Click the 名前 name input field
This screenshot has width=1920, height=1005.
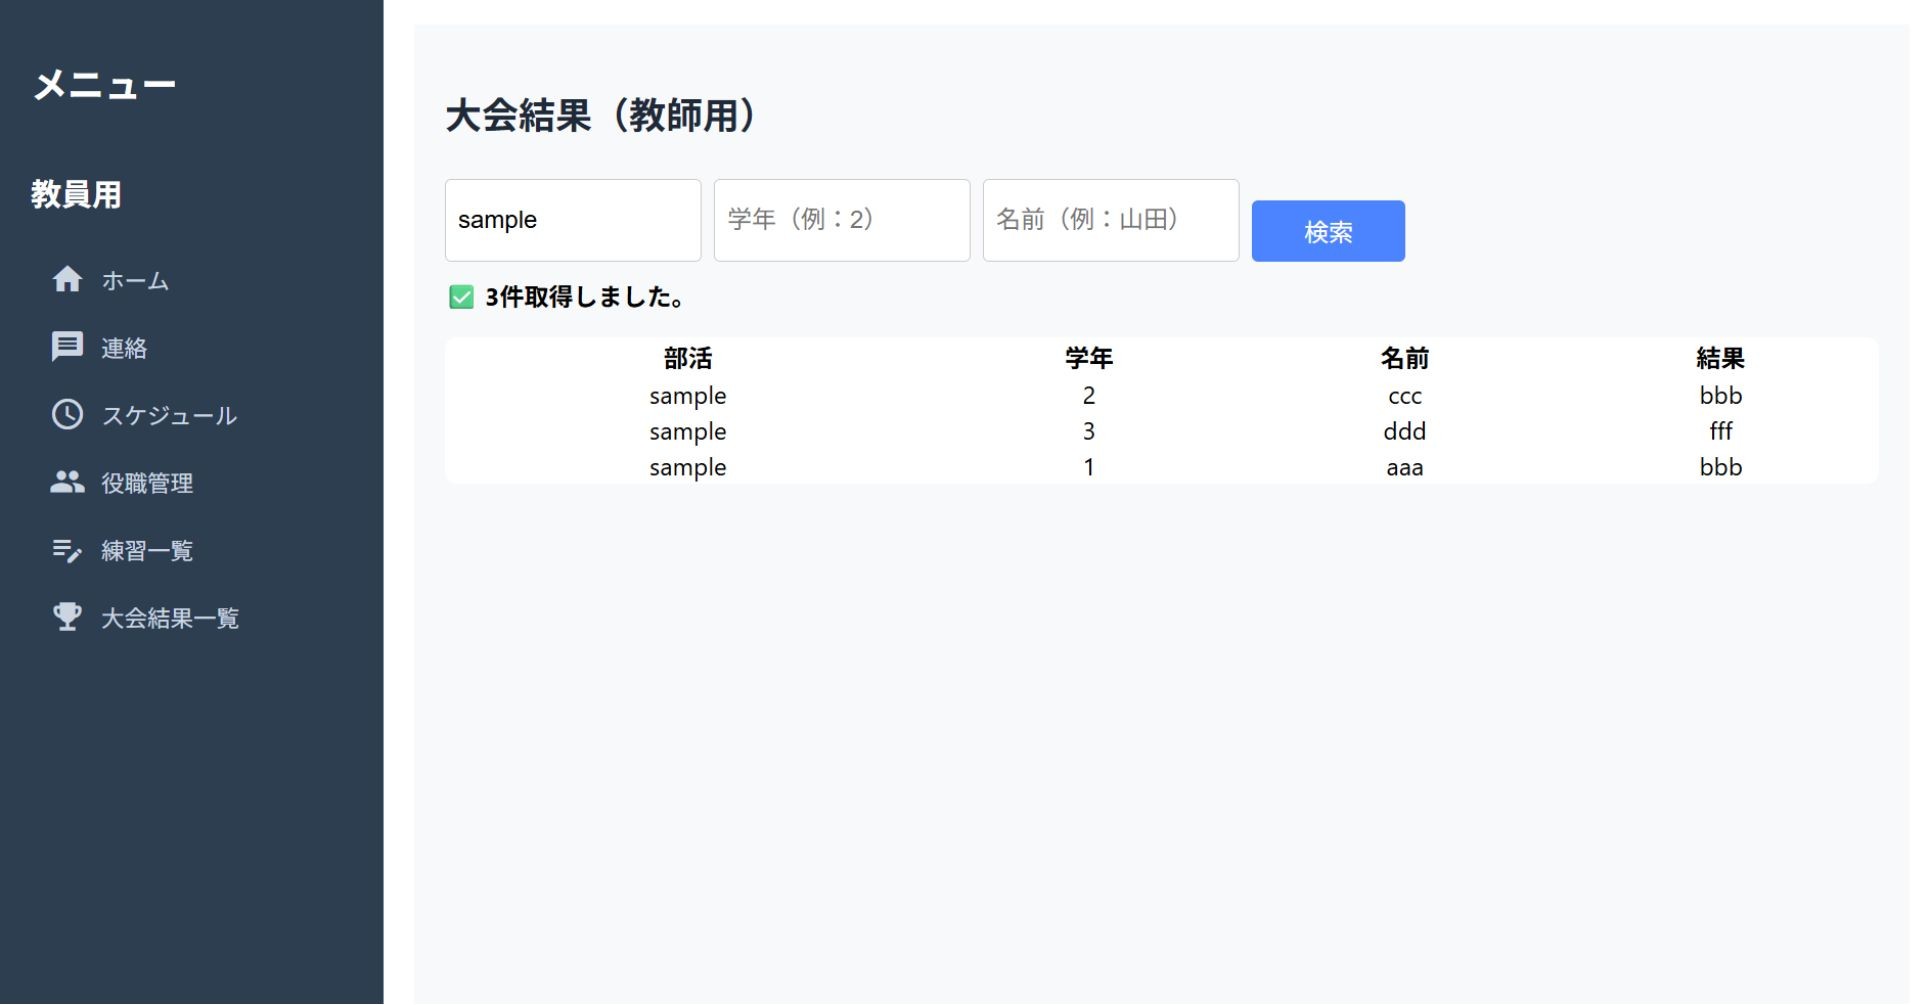pyautogui.click(x=1110, y=220)
